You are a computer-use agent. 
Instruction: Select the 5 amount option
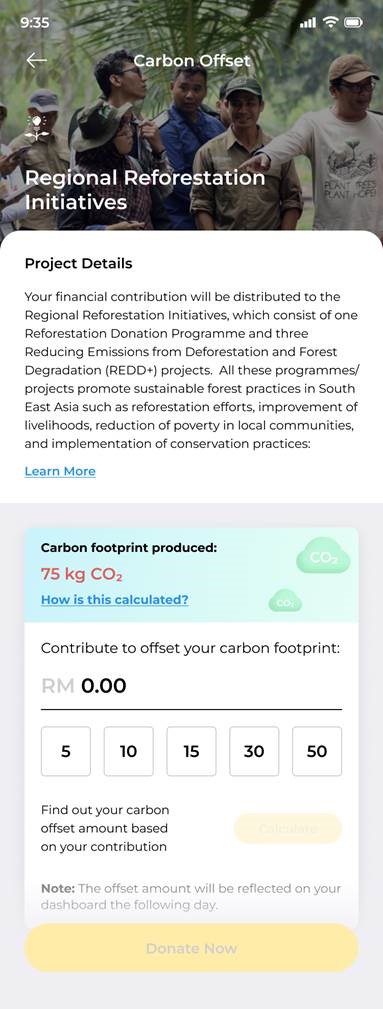click(66, 751)
